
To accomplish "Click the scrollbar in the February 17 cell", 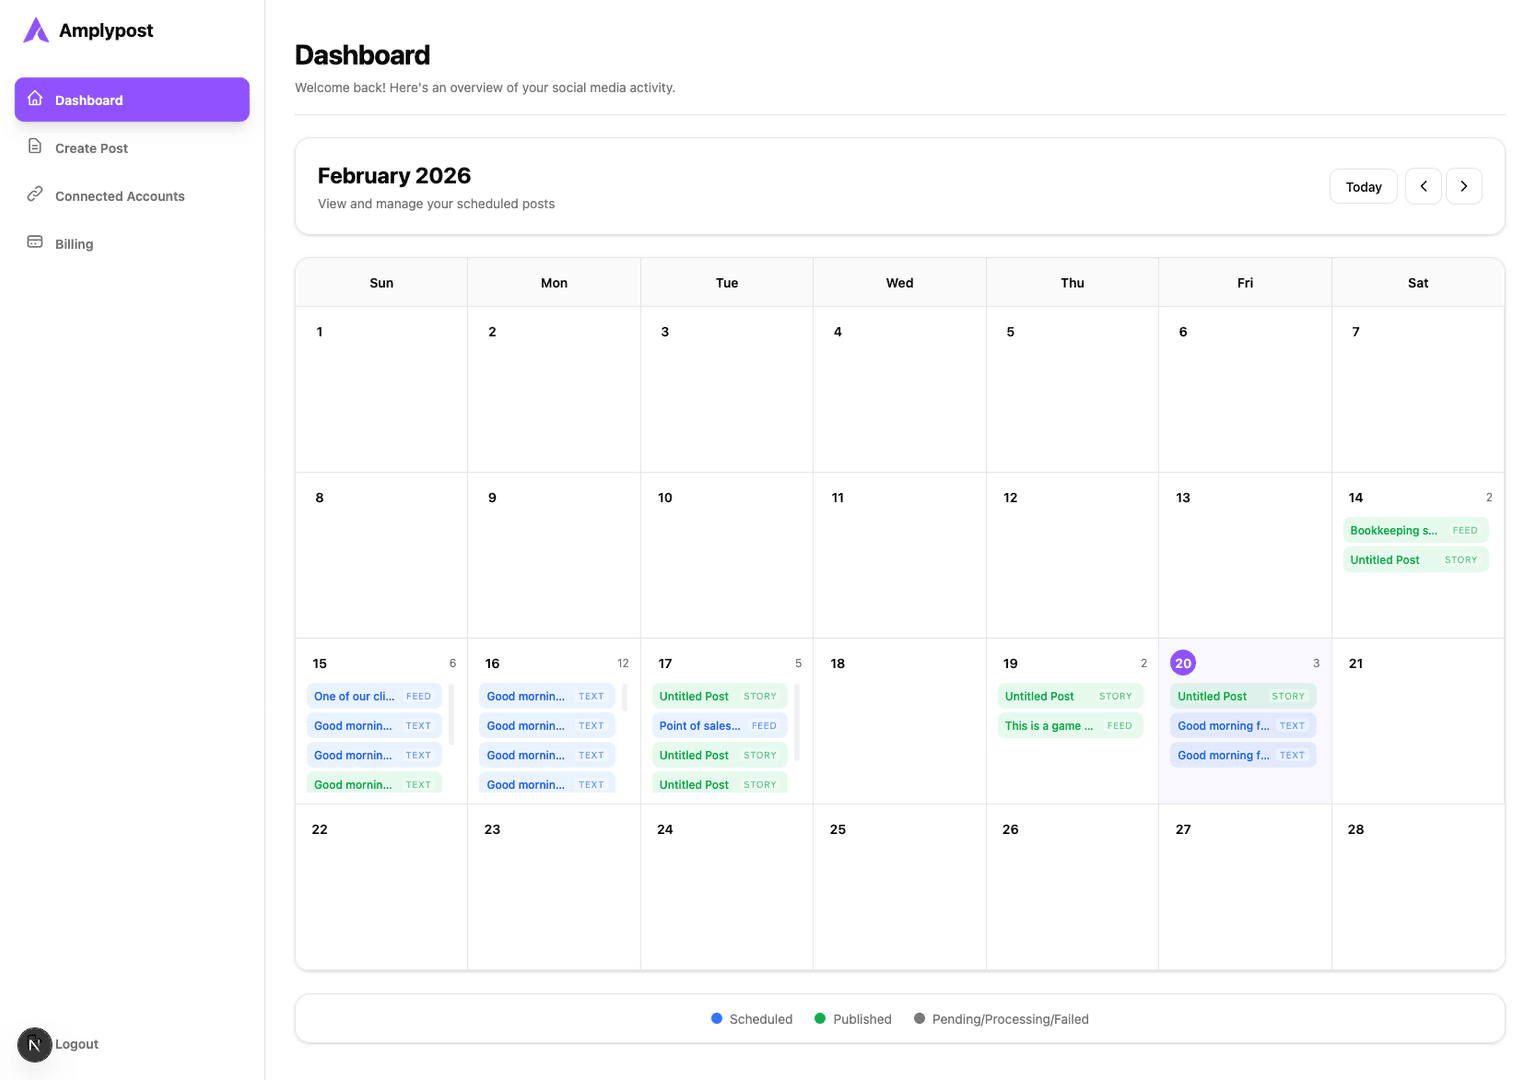I will pos(797,722).
